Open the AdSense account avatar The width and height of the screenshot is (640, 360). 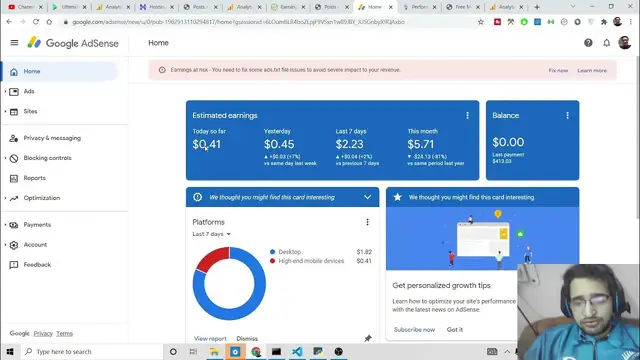(x=624, y=42)
